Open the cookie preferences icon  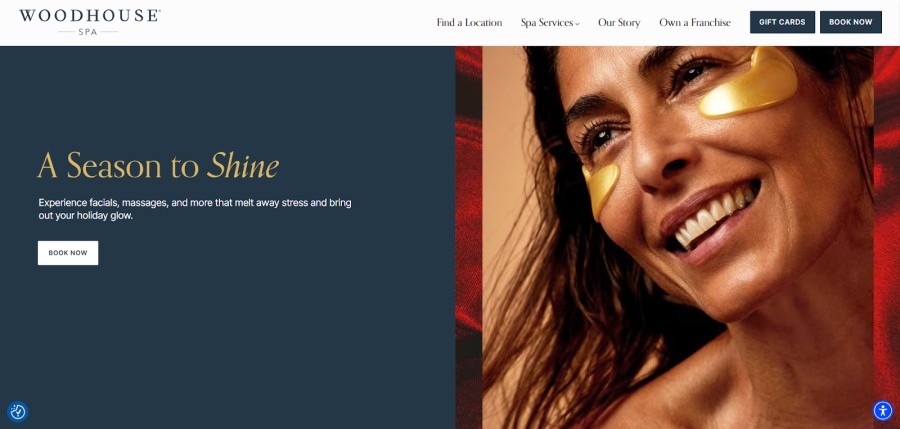(x=18, y=412)
